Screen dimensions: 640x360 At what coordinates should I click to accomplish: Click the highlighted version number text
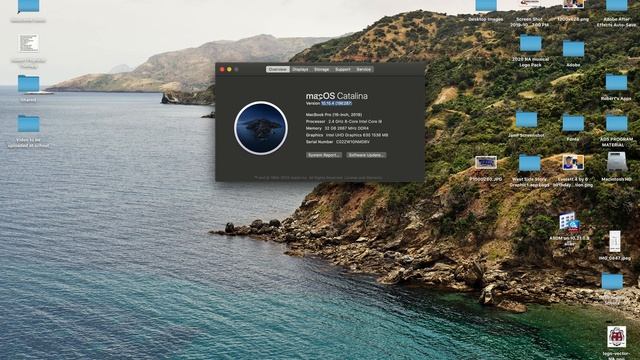click(336, 103)
